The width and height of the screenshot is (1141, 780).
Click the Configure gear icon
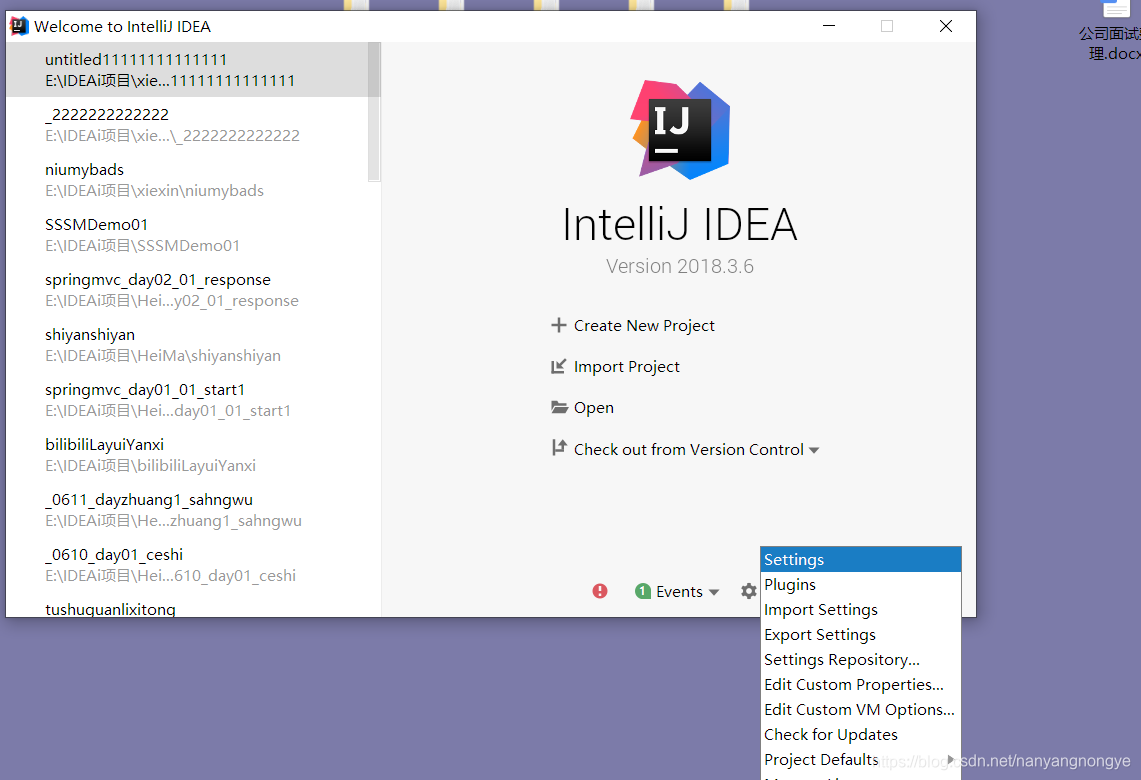(749, 591)
